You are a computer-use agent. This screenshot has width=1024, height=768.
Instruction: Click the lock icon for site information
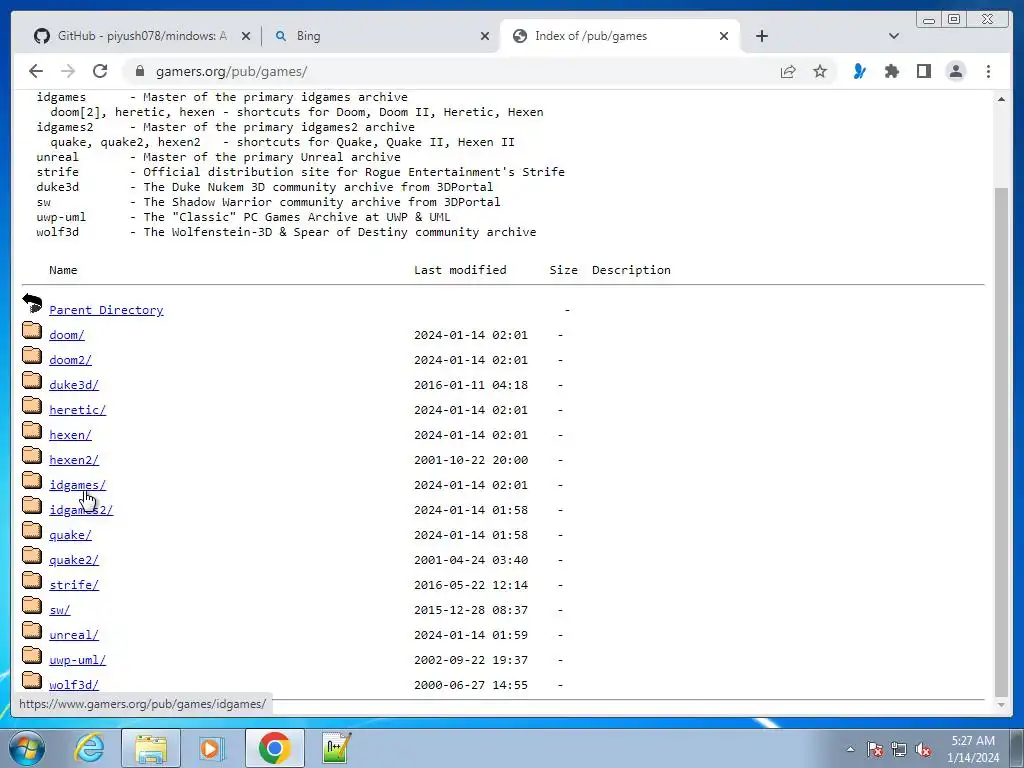click(140, 71)
